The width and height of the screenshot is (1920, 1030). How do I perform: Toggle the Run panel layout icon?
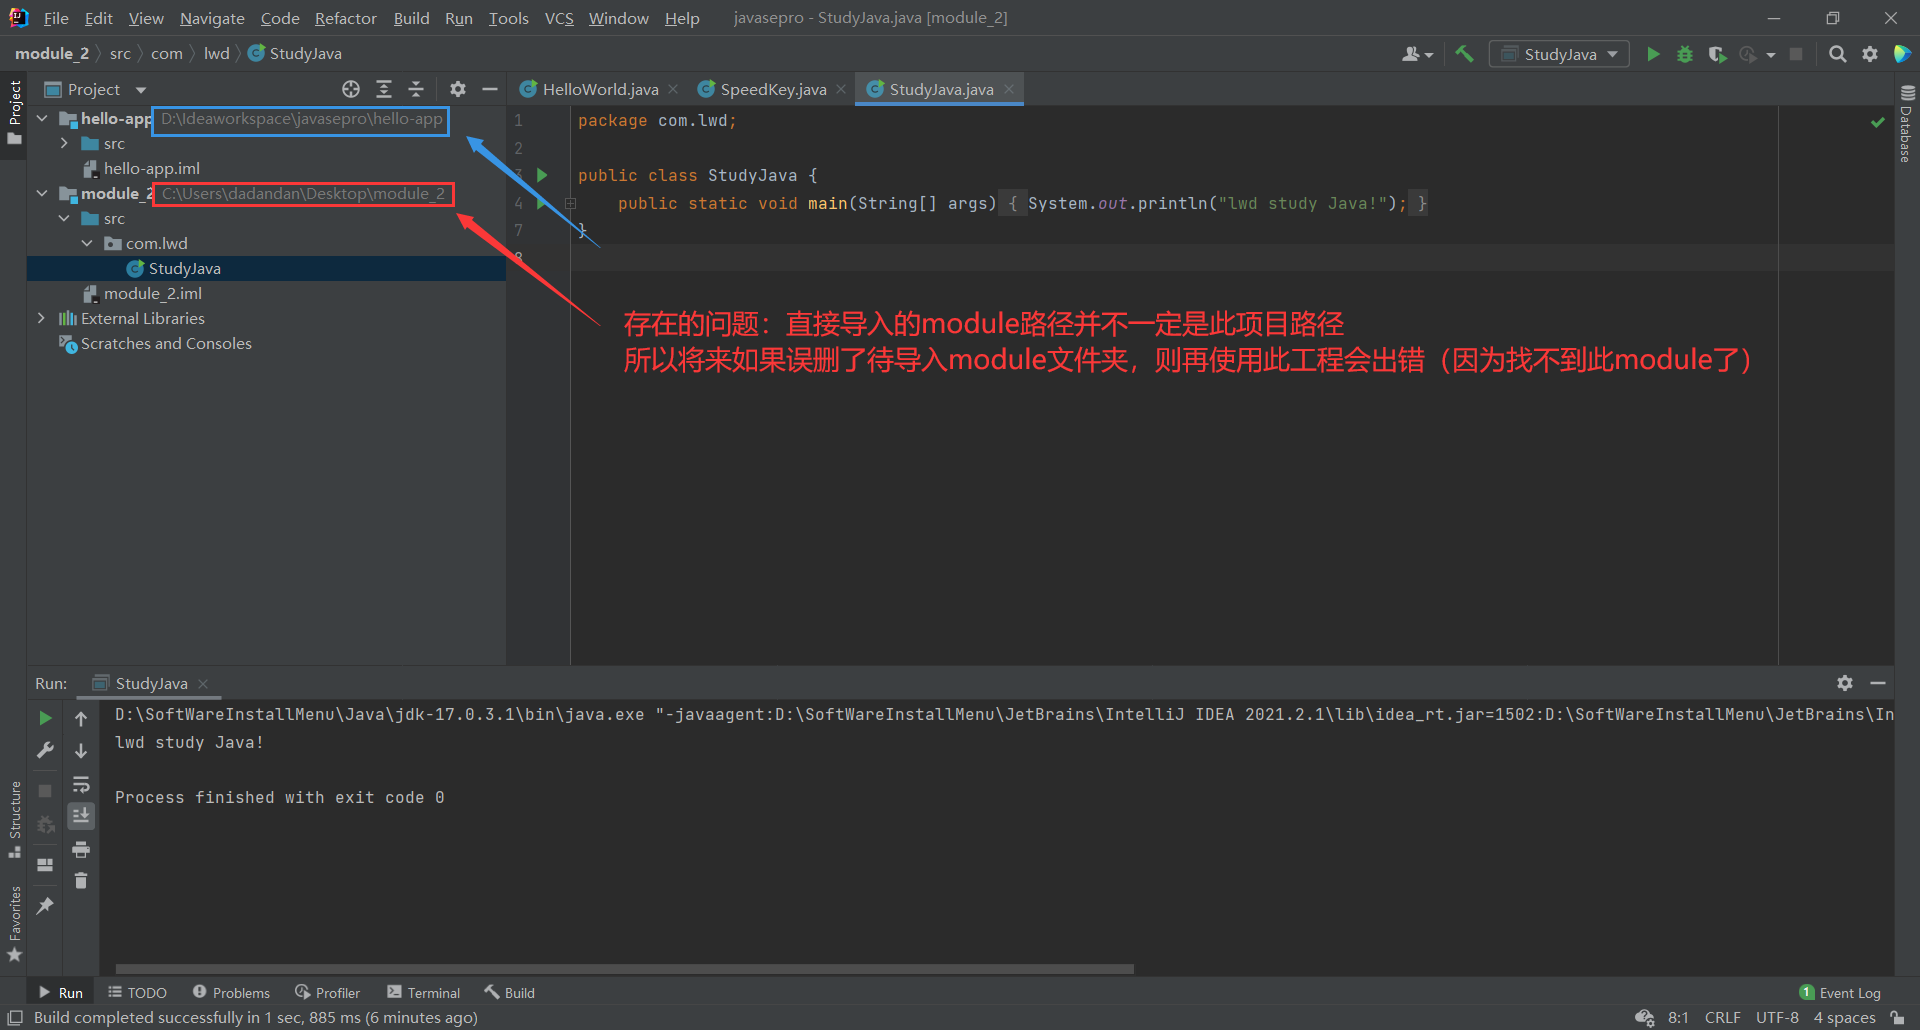point(45,865)
